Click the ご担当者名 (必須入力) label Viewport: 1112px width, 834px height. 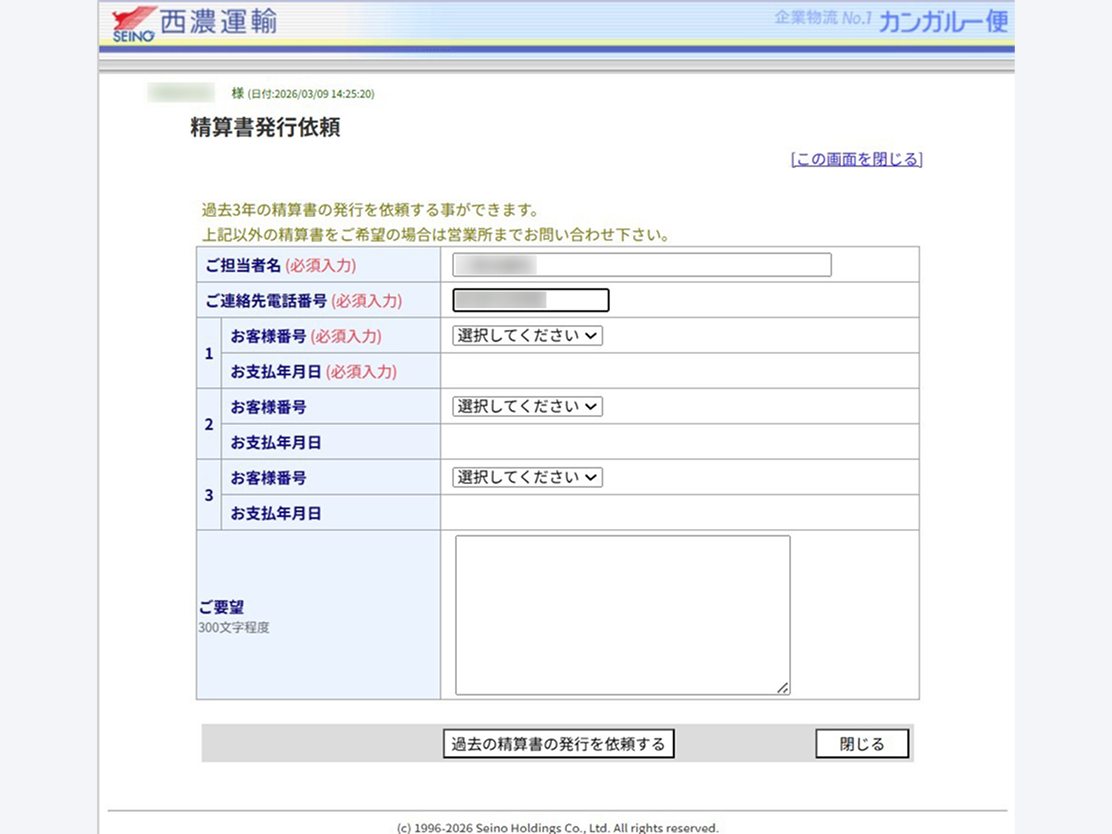tap(281, 265)
